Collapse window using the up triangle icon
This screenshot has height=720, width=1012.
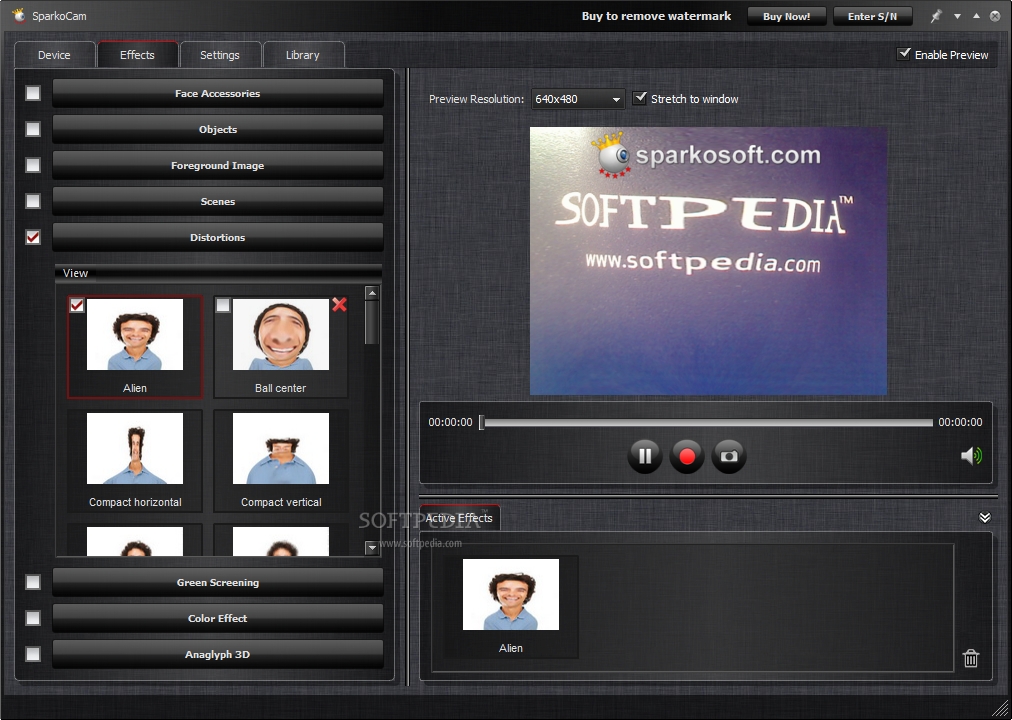point(977,15)
